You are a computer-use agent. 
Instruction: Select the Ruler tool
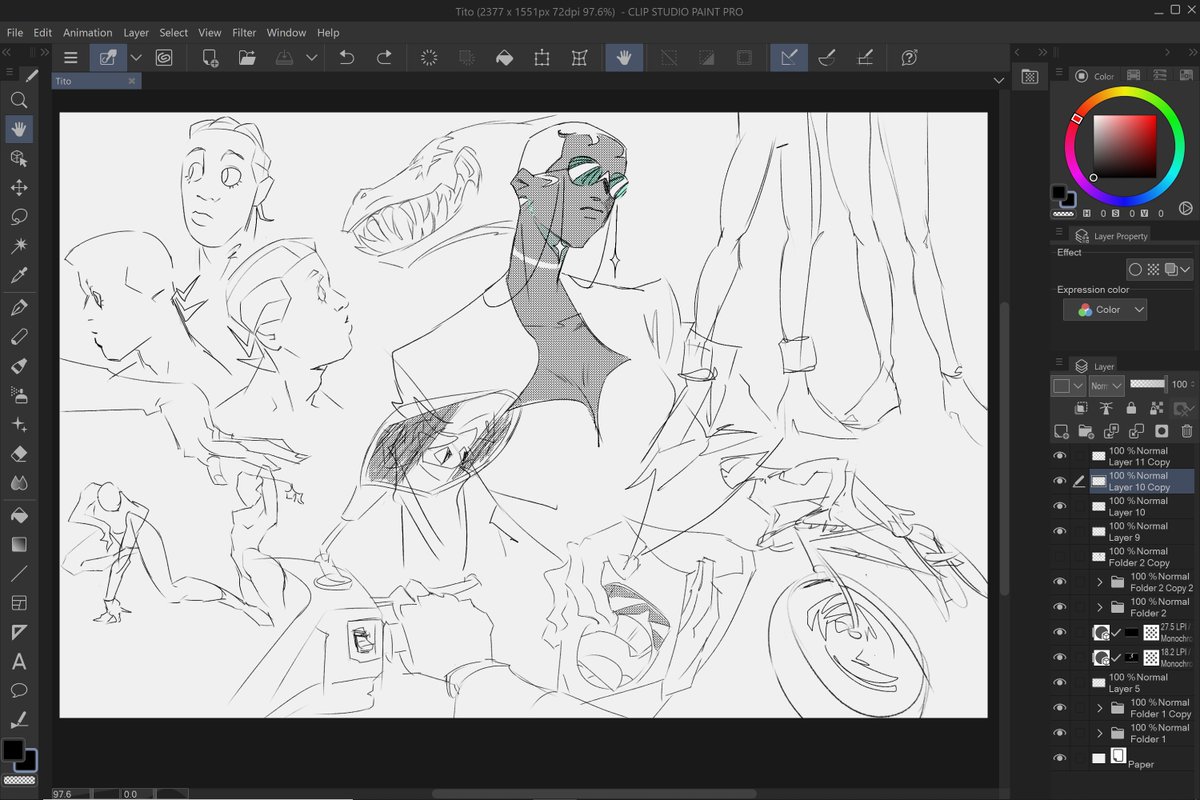[x=18, y=632]
